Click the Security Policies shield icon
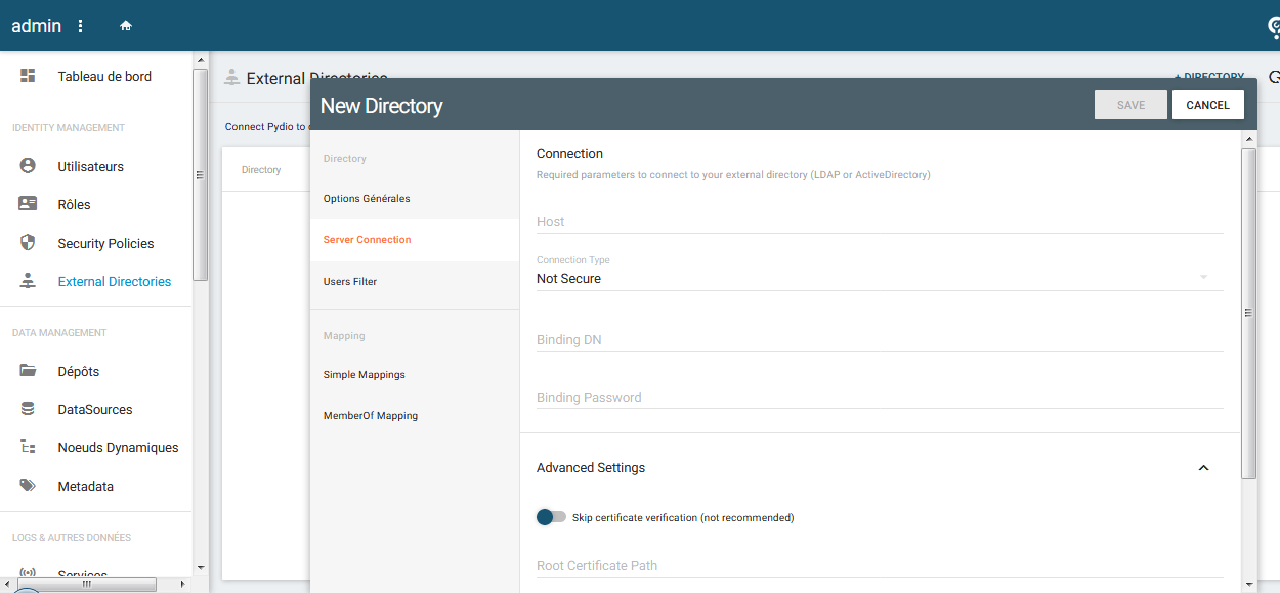Screen dimensions: 1280x593 [28, 243]
